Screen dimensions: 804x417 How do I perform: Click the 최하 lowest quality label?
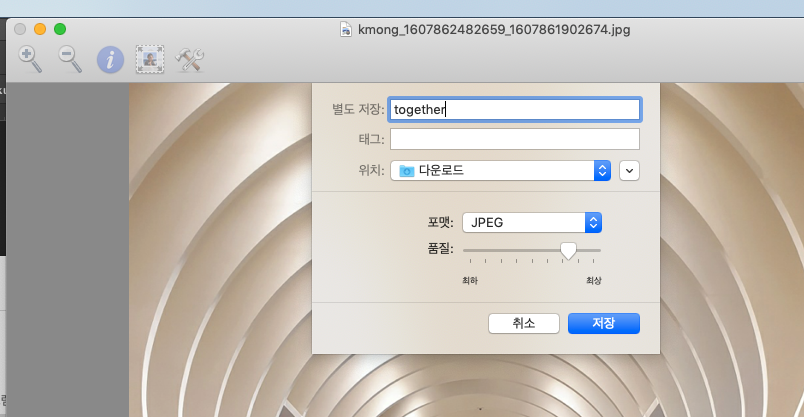coord(470,281)
